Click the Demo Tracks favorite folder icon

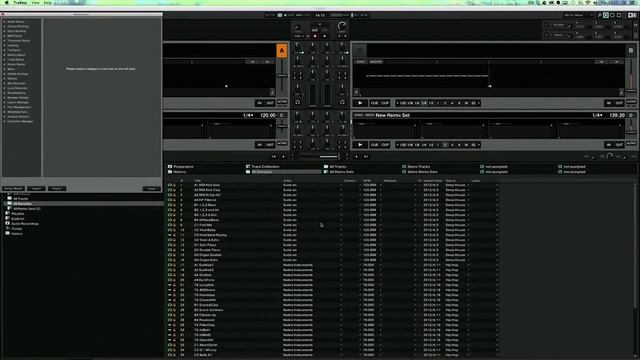404,167
